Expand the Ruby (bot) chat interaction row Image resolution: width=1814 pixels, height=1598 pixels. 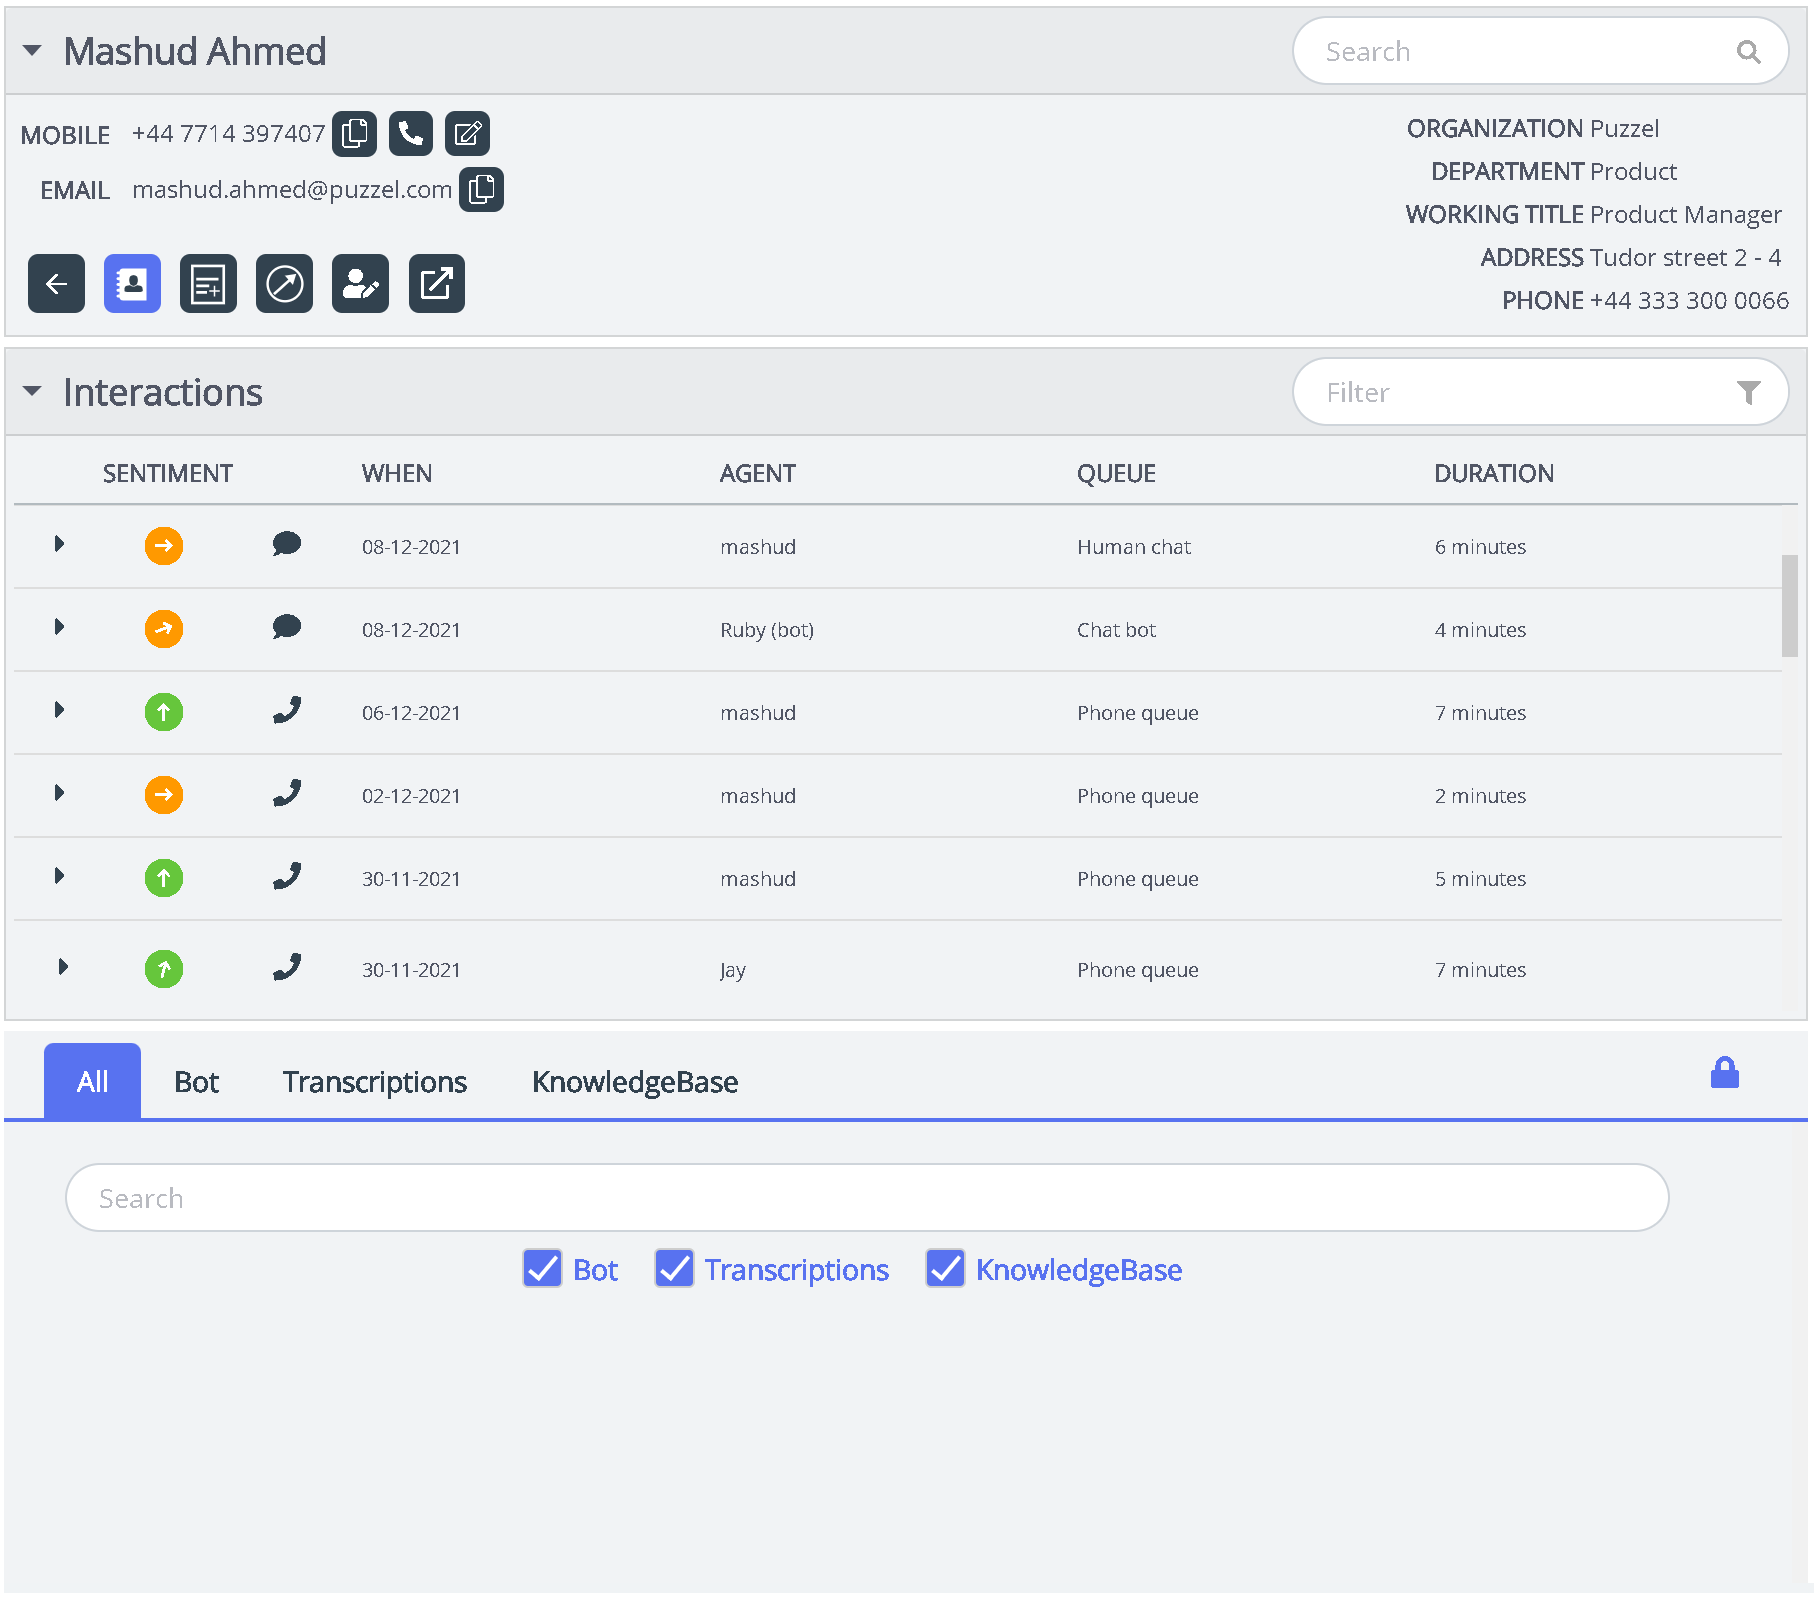[59, 628]
